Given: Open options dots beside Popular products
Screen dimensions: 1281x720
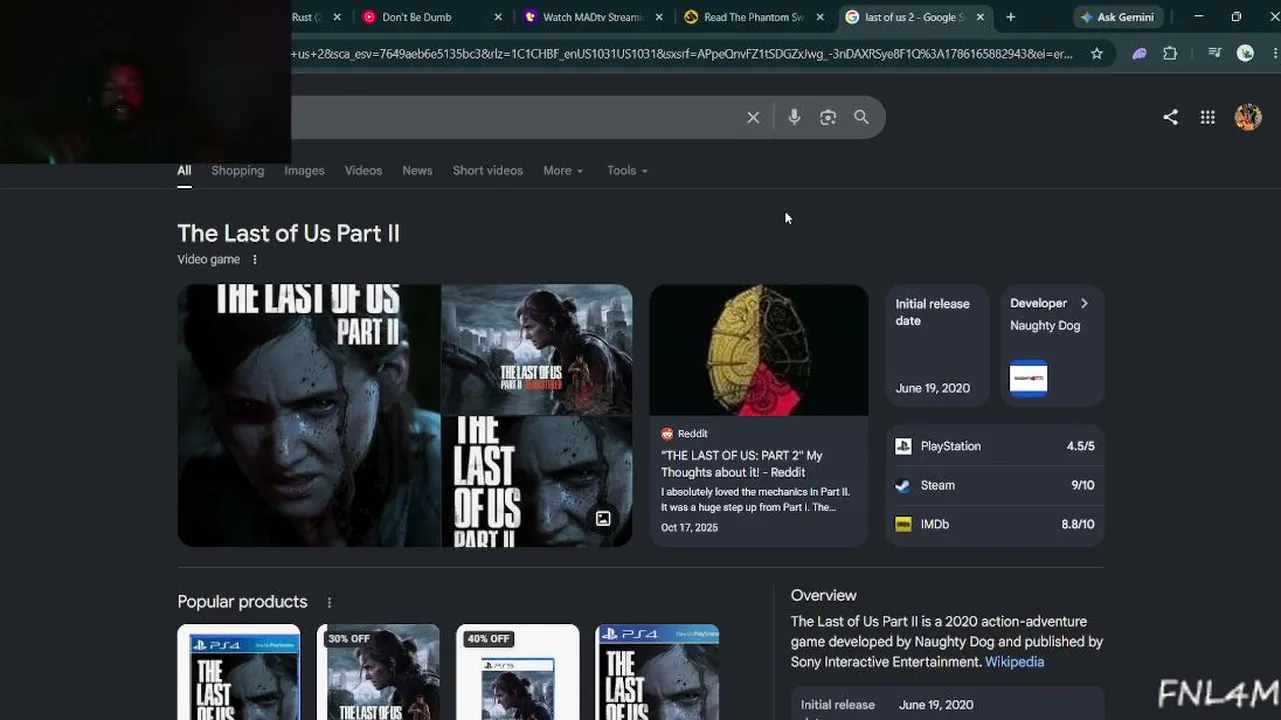Looking at the screenshot, I should [x=329, y=602].
